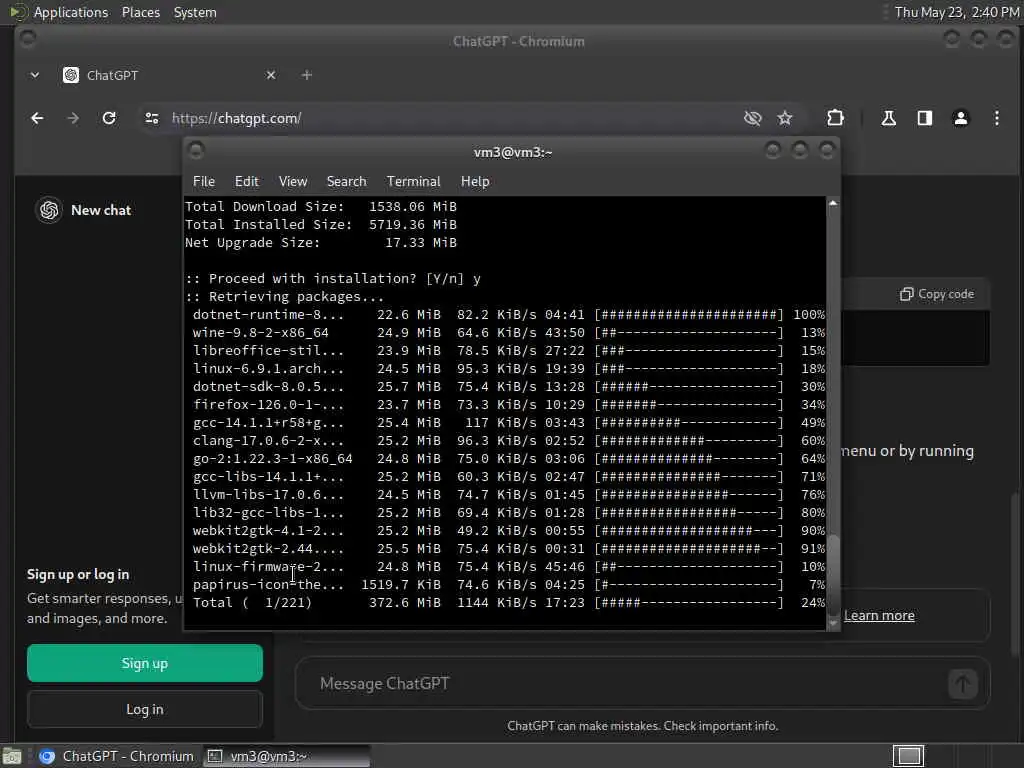Close the ChatGPT tab

(x=271, y=75)
